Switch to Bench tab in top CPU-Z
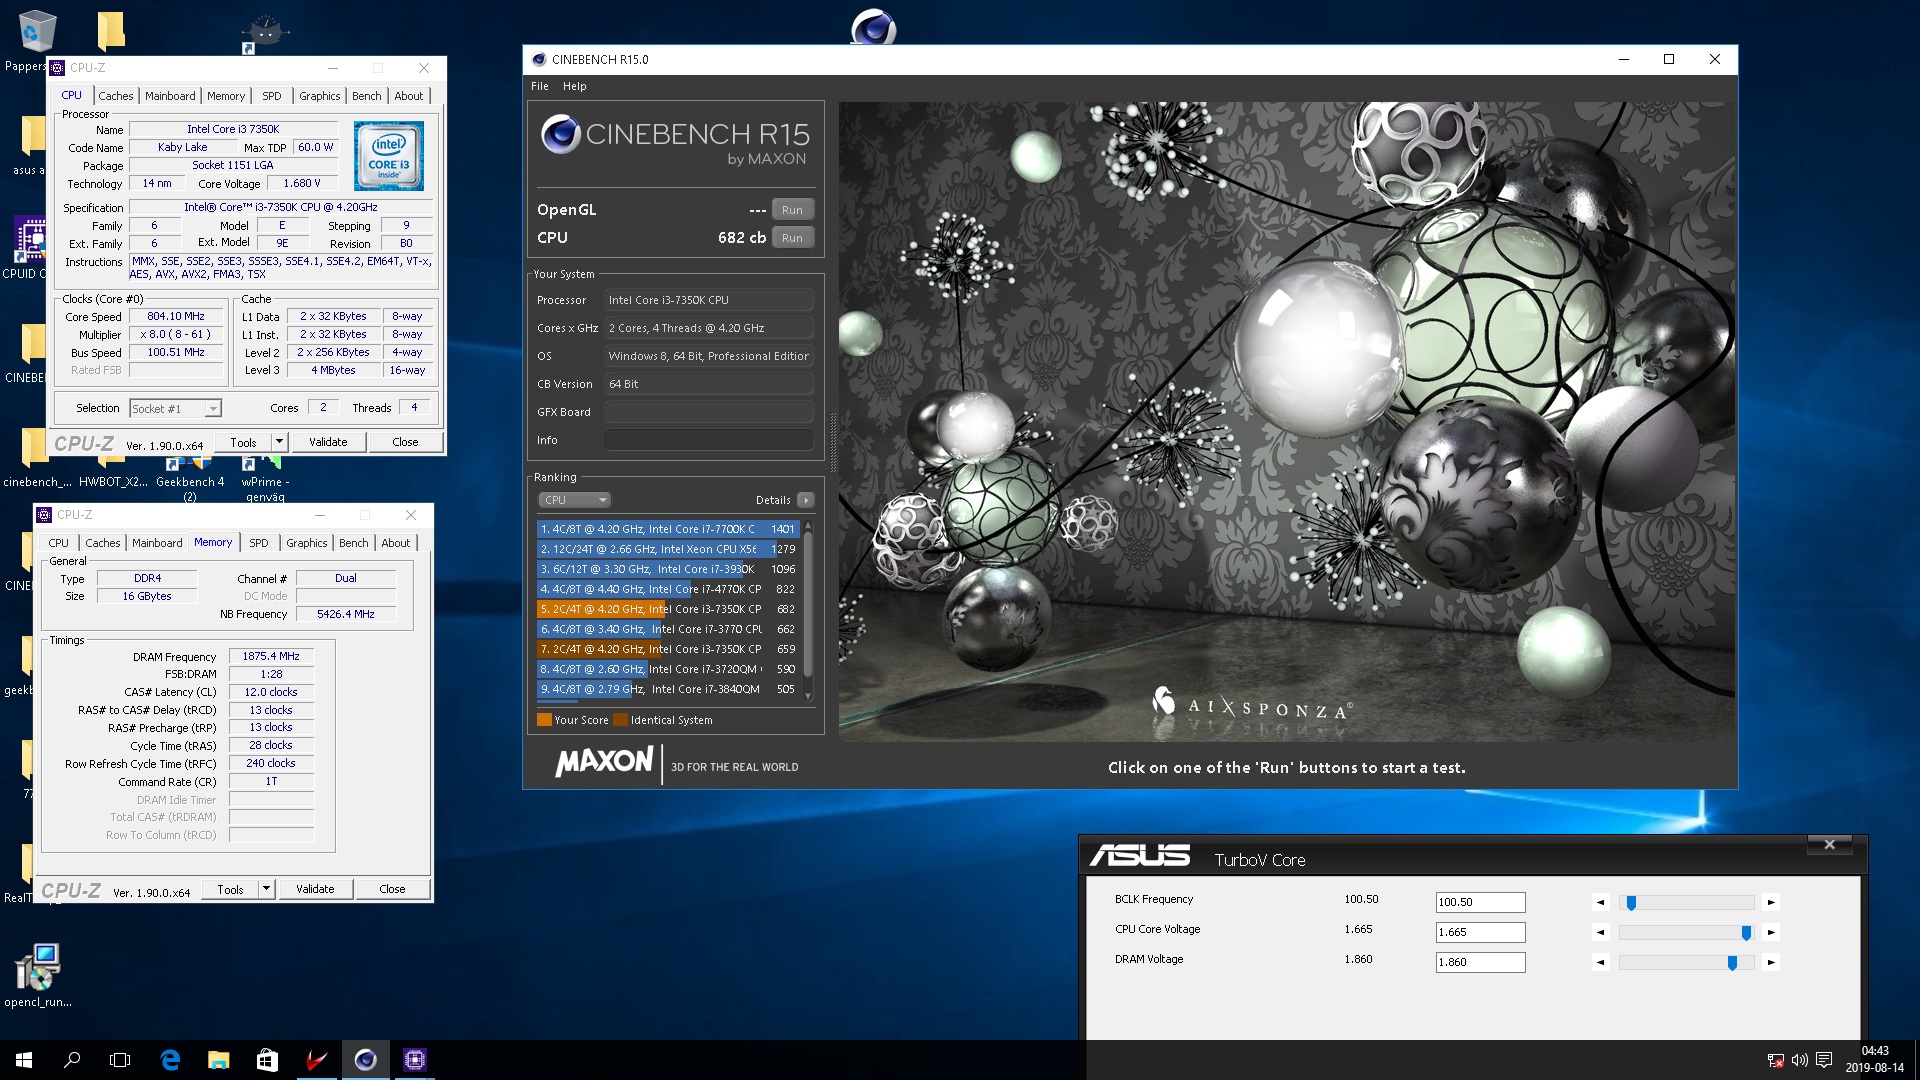 coord(367,96)
